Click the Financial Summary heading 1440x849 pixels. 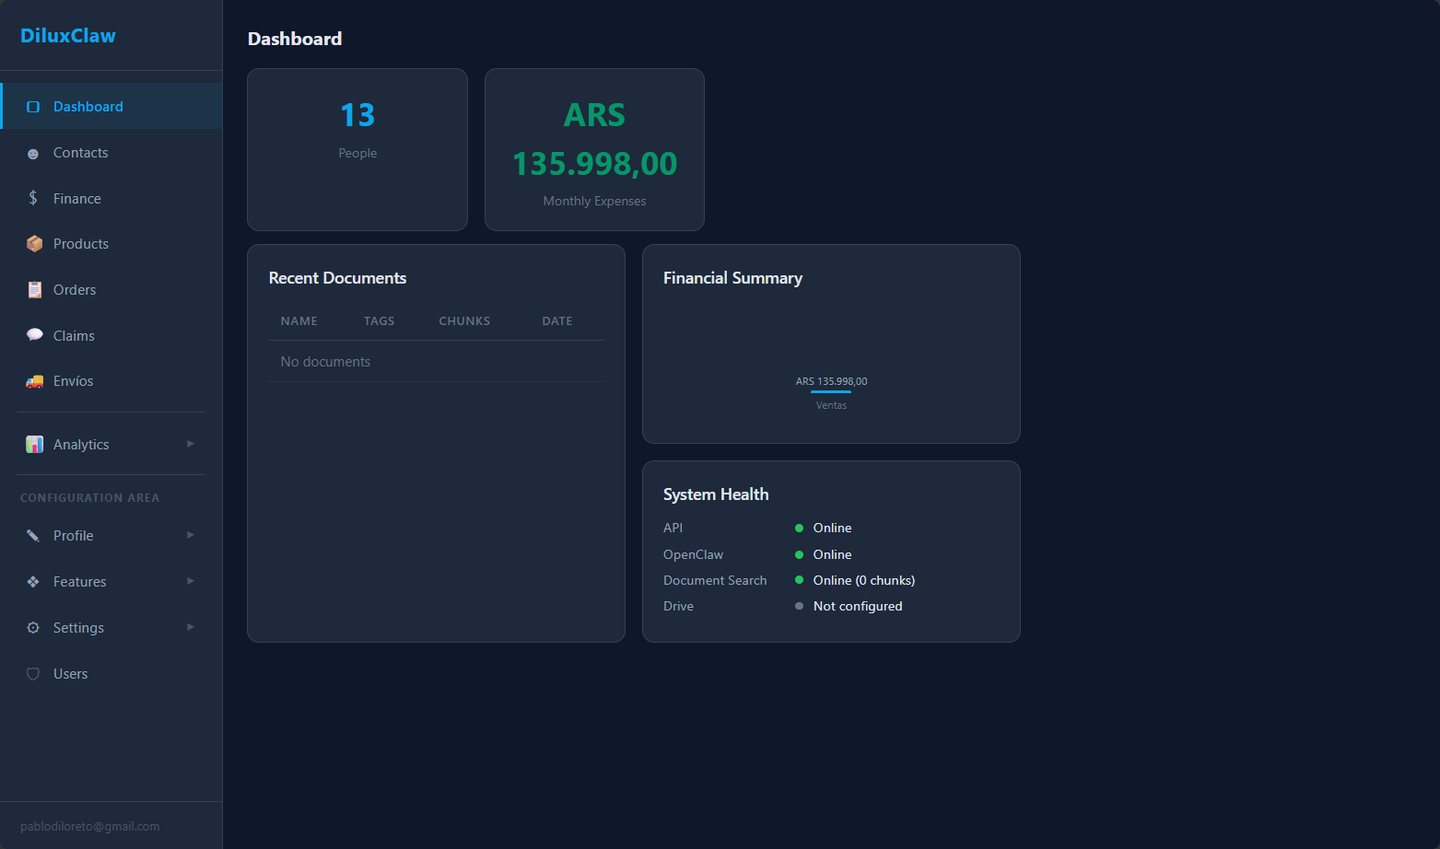click(733, 278)
